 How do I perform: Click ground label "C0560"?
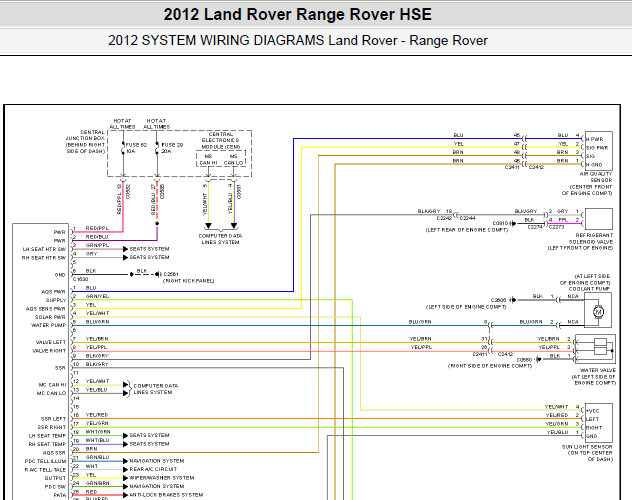click(524, 360)
